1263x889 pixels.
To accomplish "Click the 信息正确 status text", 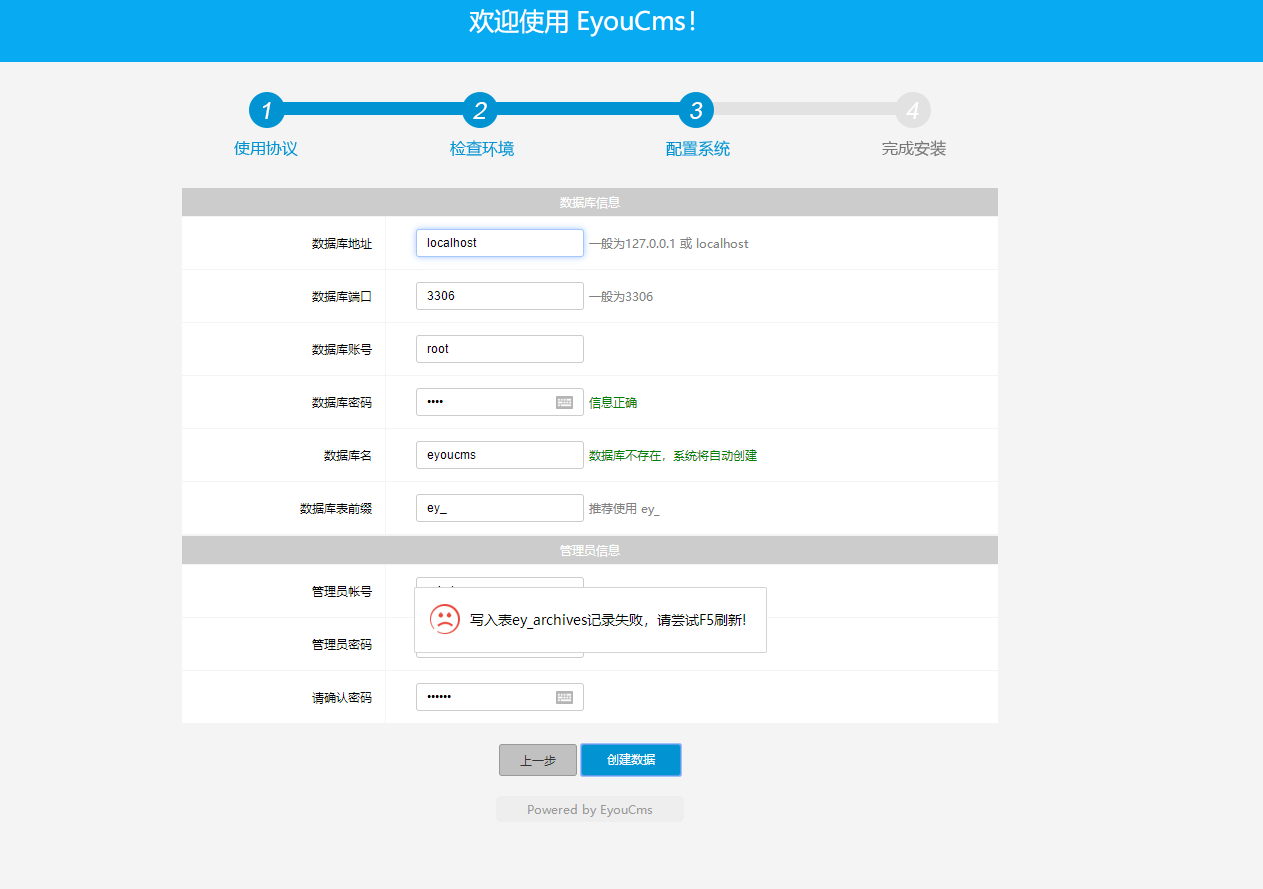I will 613,403.
